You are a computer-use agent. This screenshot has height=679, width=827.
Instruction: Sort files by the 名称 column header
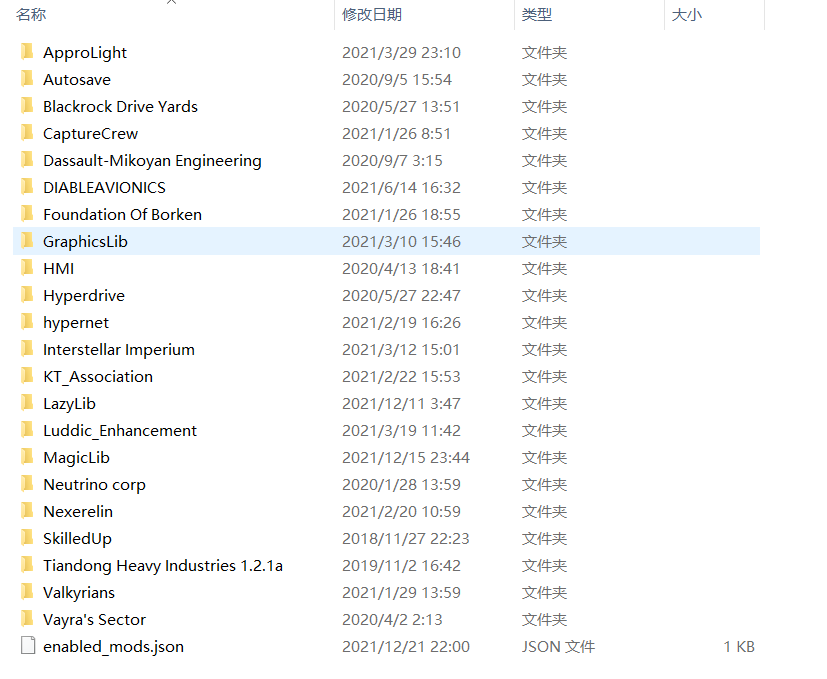point(31,15)
